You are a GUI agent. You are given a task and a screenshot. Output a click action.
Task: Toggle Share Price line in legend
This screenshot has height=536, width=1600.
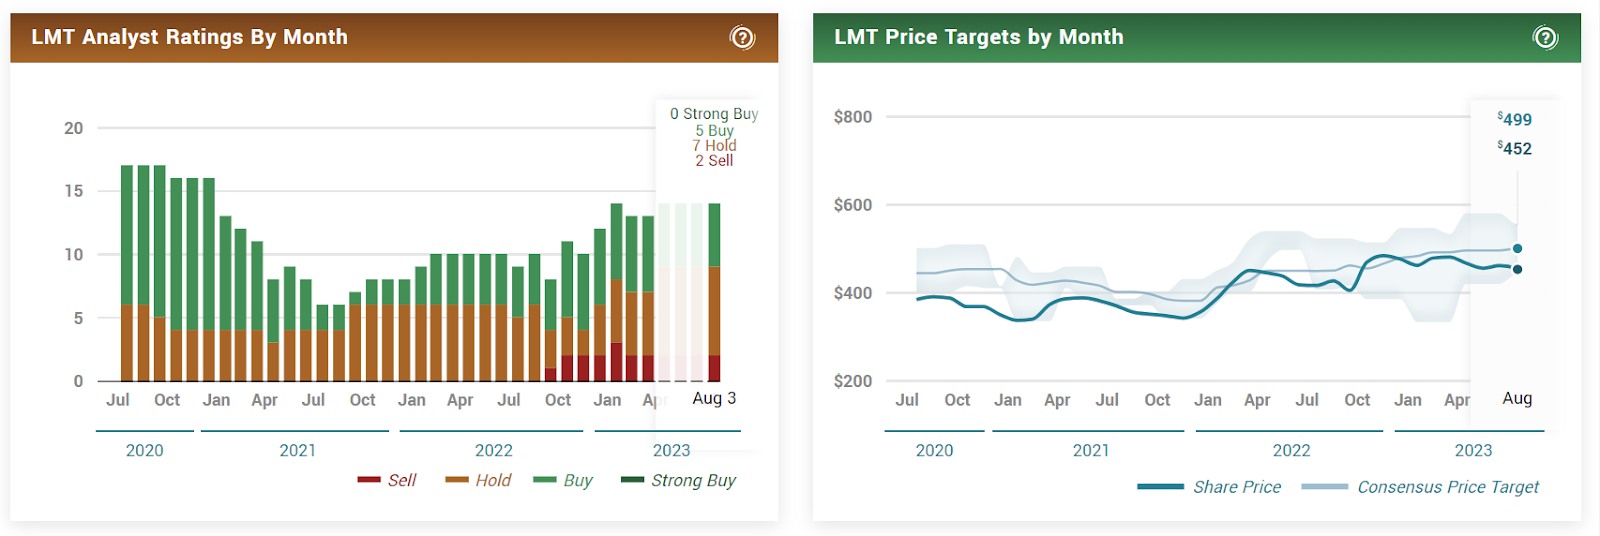click(x=1209, y=487)
